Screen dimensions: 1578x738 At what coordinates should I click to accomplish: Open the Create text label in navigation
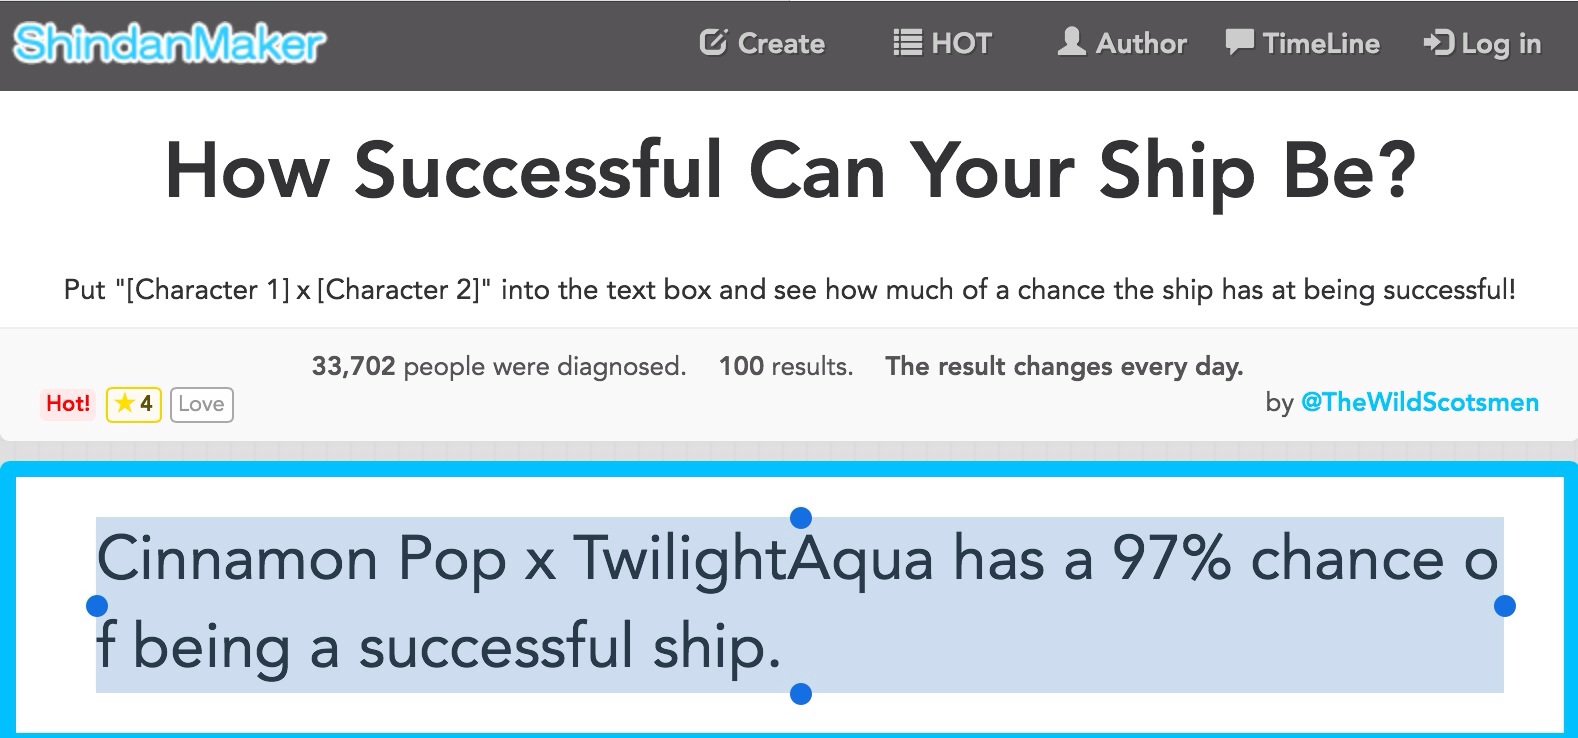(781, 44)
